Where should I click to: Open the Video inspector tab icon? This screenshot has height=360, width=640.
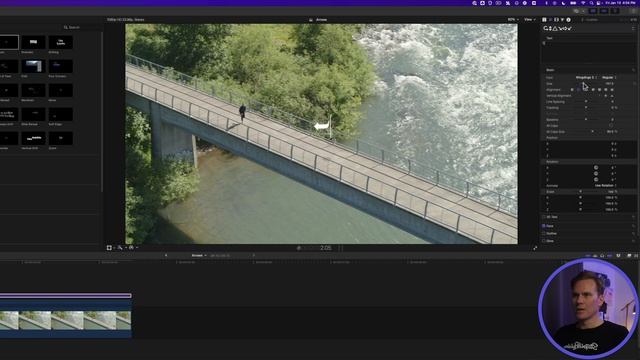556,20
